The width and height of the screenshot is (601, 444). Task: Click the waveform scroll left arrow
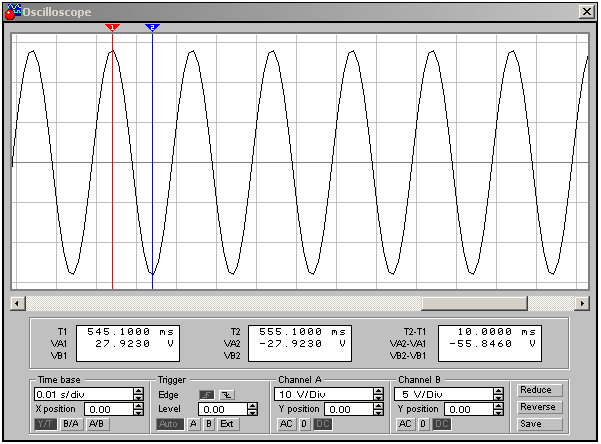click(x=18, y=304)
